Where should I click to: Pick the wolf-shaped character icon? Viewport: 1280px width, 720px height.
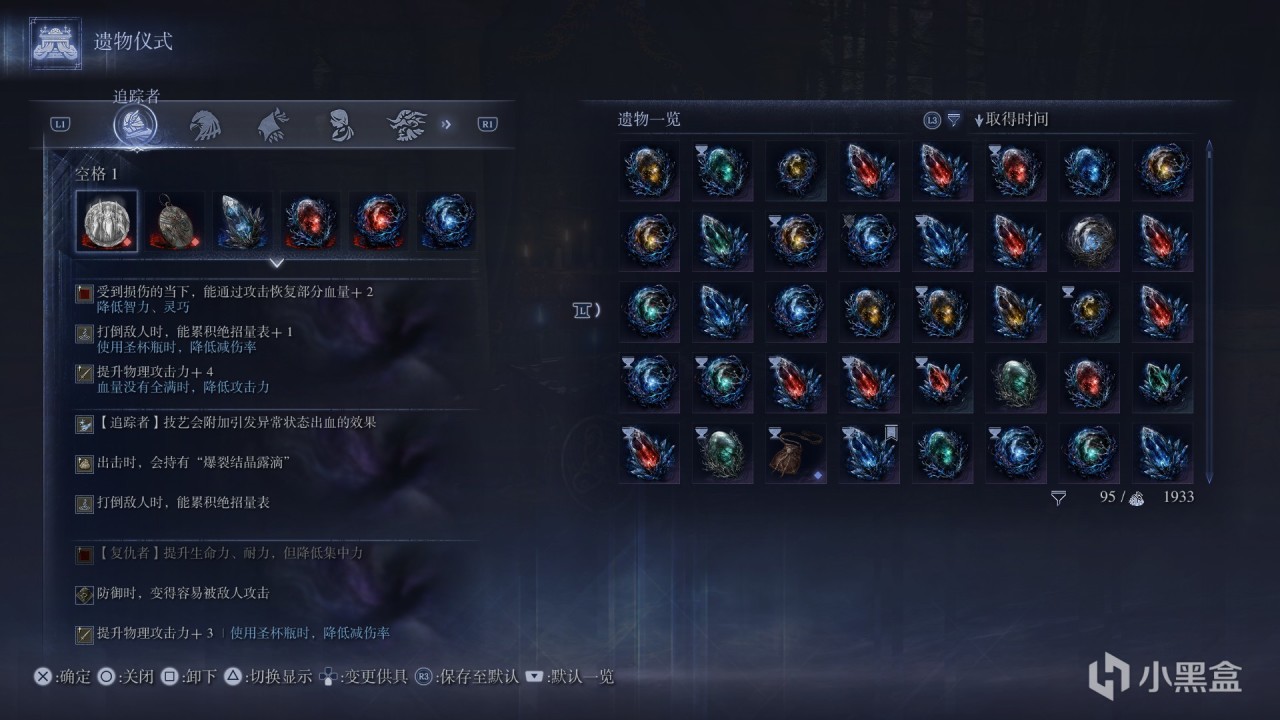pos(273,125)
